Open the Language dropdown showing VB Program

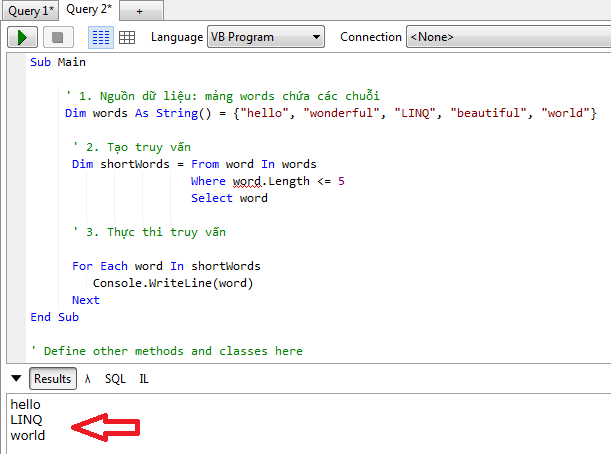click(266, 37)
